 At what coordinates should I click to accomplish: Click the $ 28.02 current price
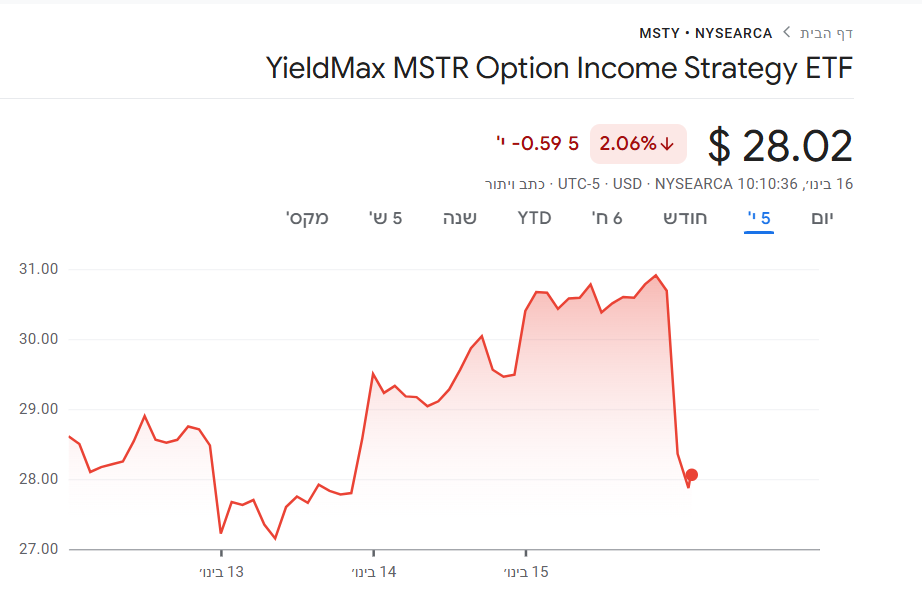click(x=780, y=146)
